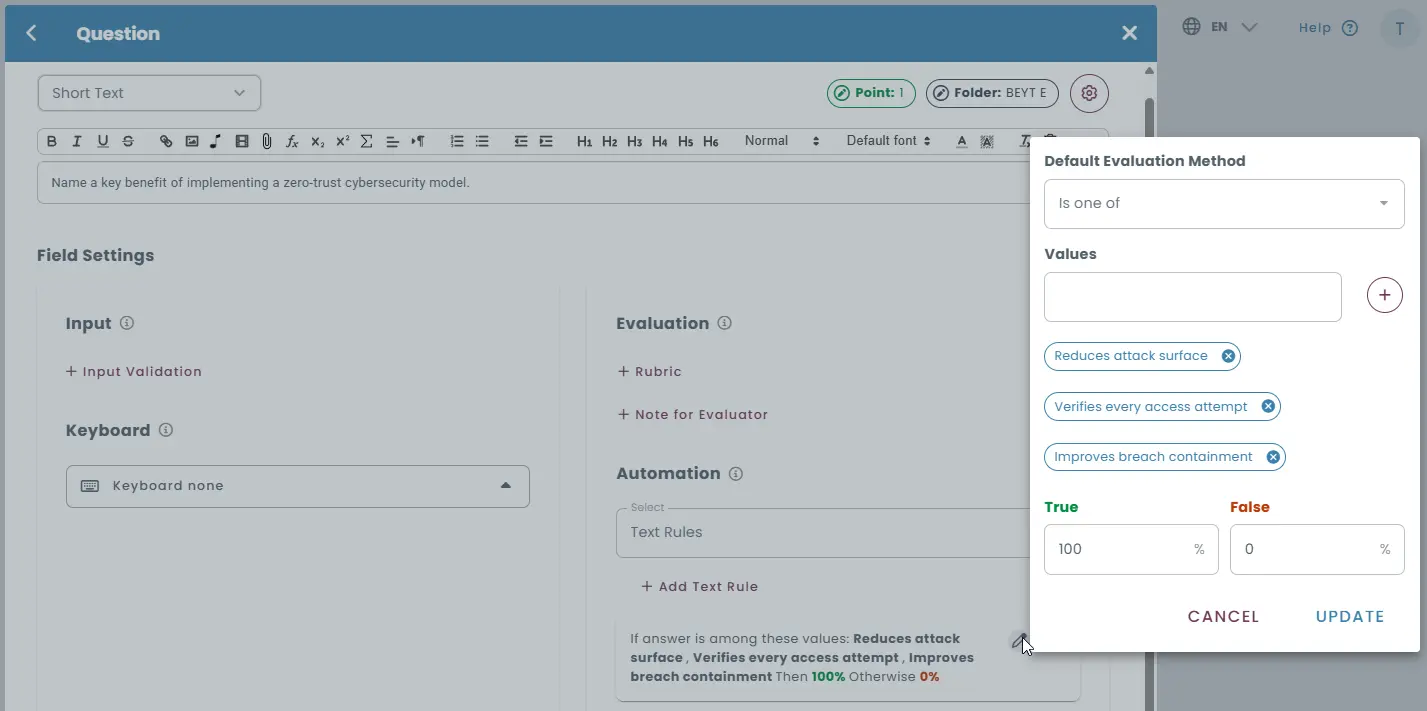Apply italic formatting
The height and width of the screenshot is (711, 1427).
pyautogui.click(x=77, y=141)
